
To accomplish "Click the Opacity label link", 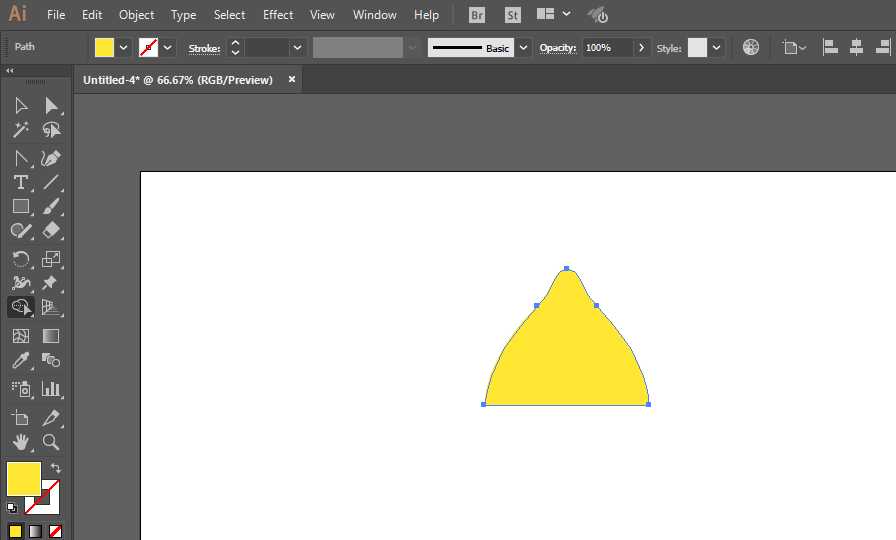I will click(x=558, y=47).
